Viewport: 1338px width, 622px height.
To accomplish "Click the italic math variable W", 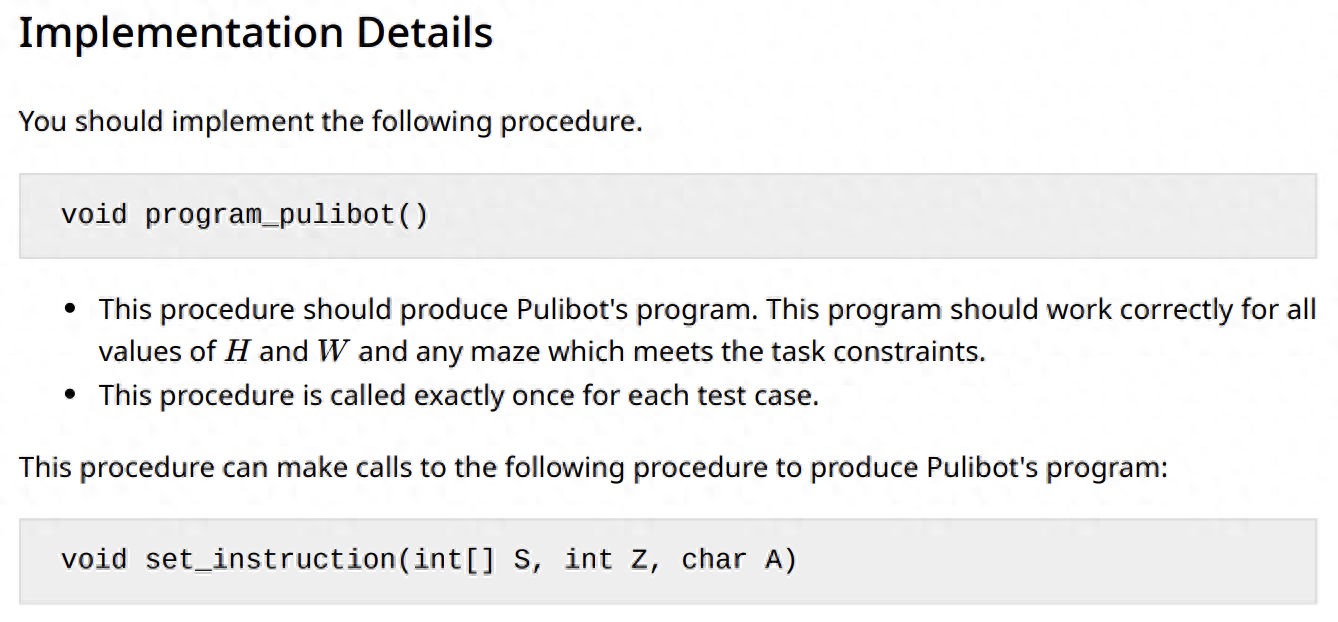I will 329,352.
